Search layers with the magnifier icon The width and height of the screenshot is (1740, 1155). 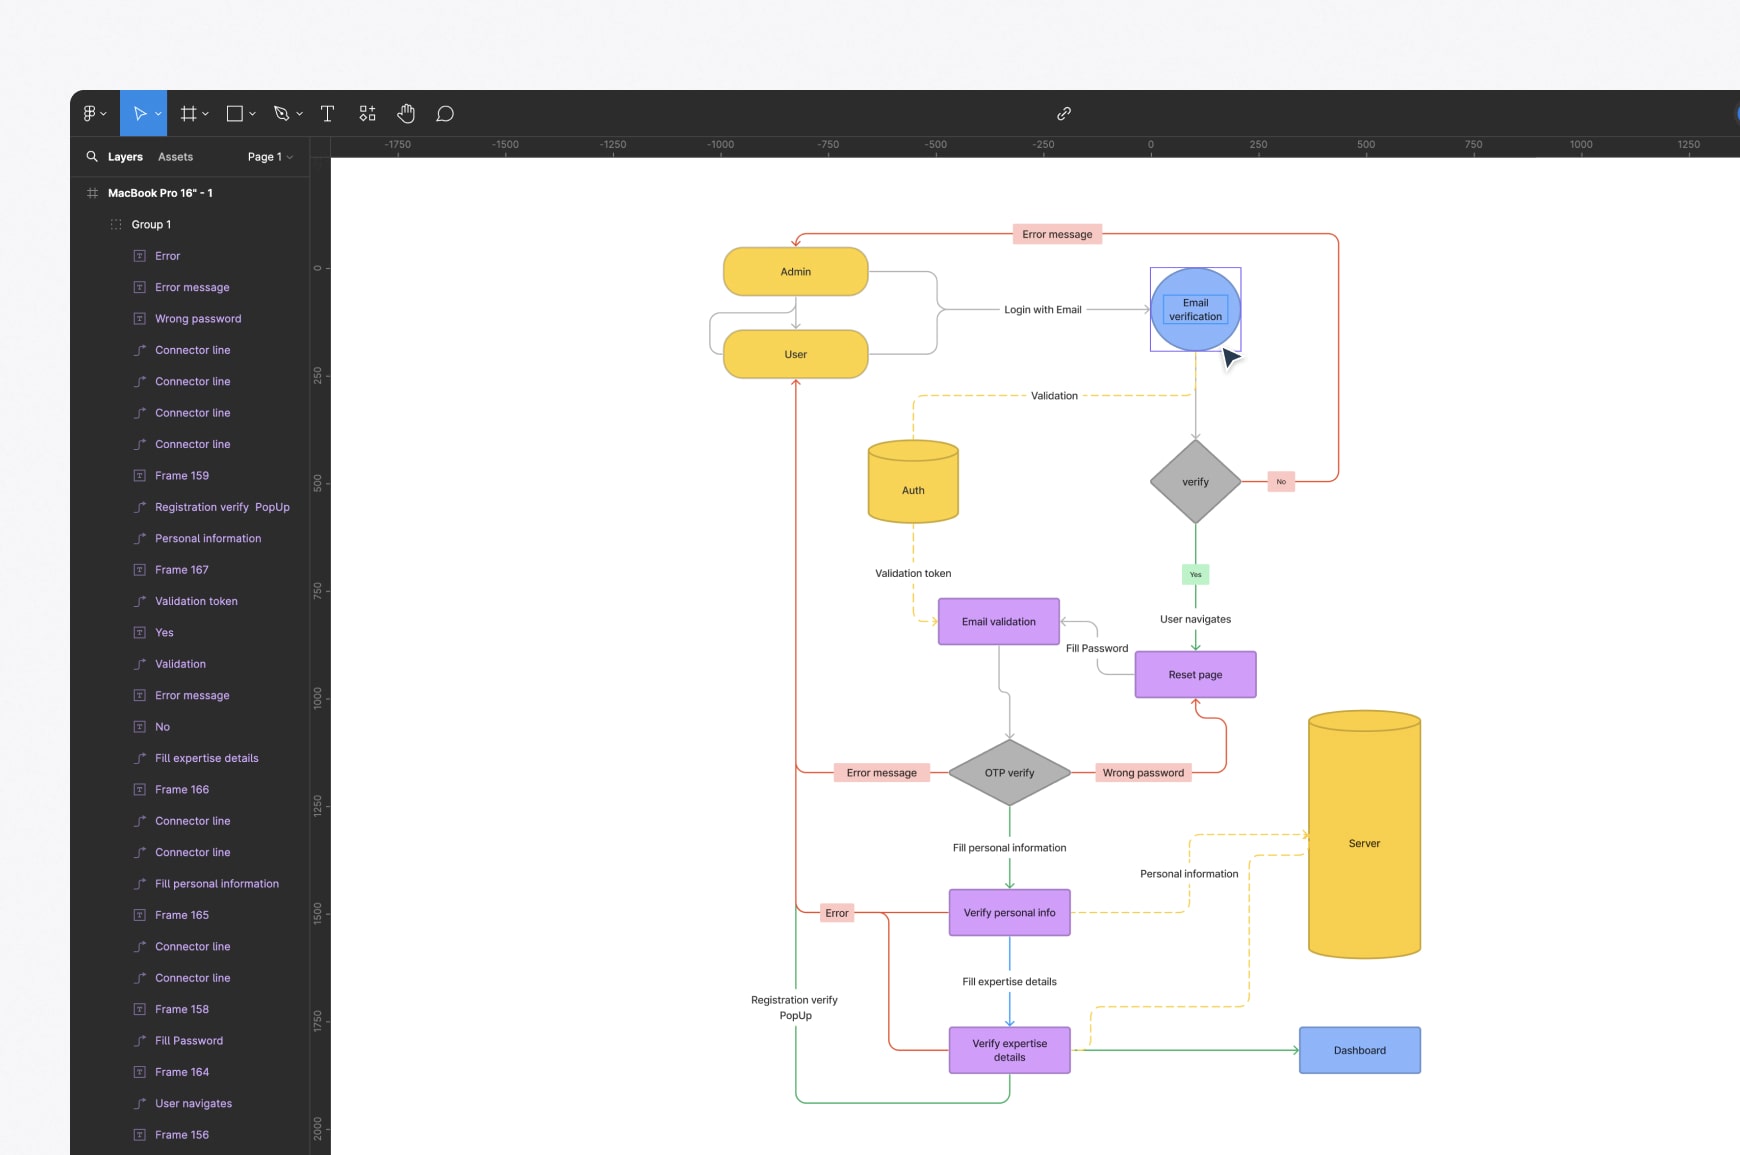click(92, 157)
